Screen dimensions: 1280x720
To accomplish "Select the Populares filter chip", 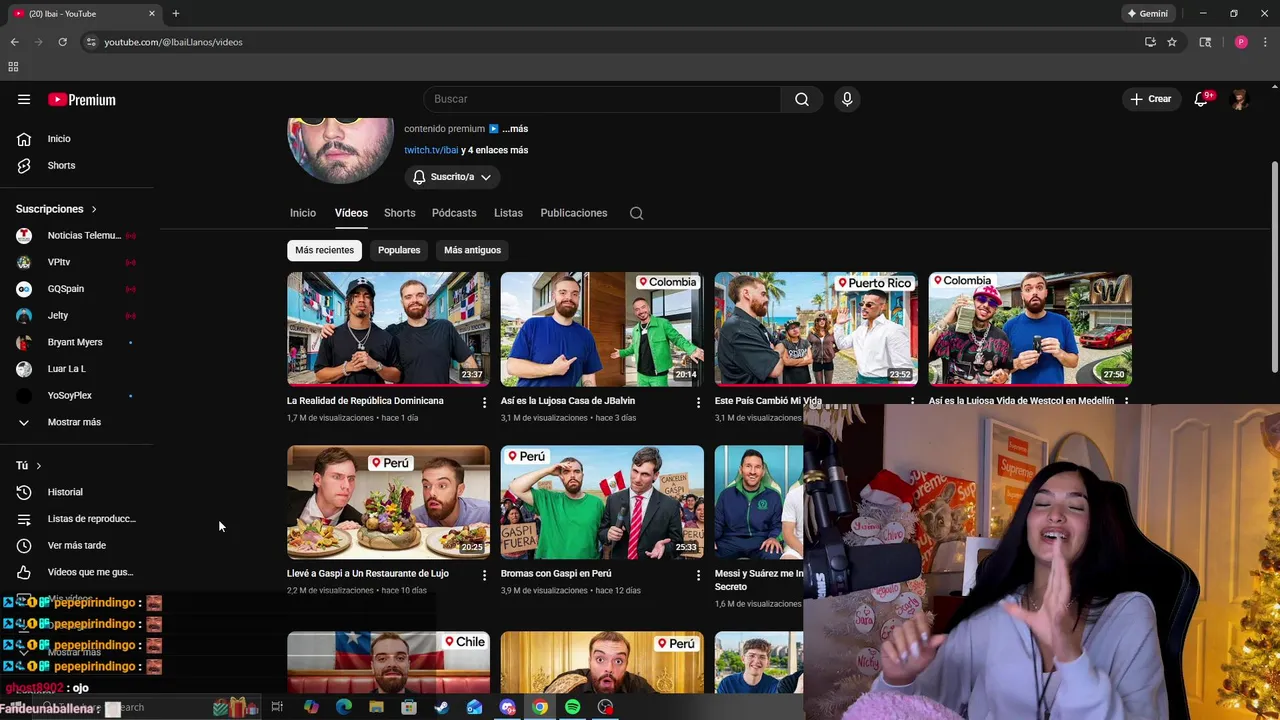I will [x=399, y=250].
